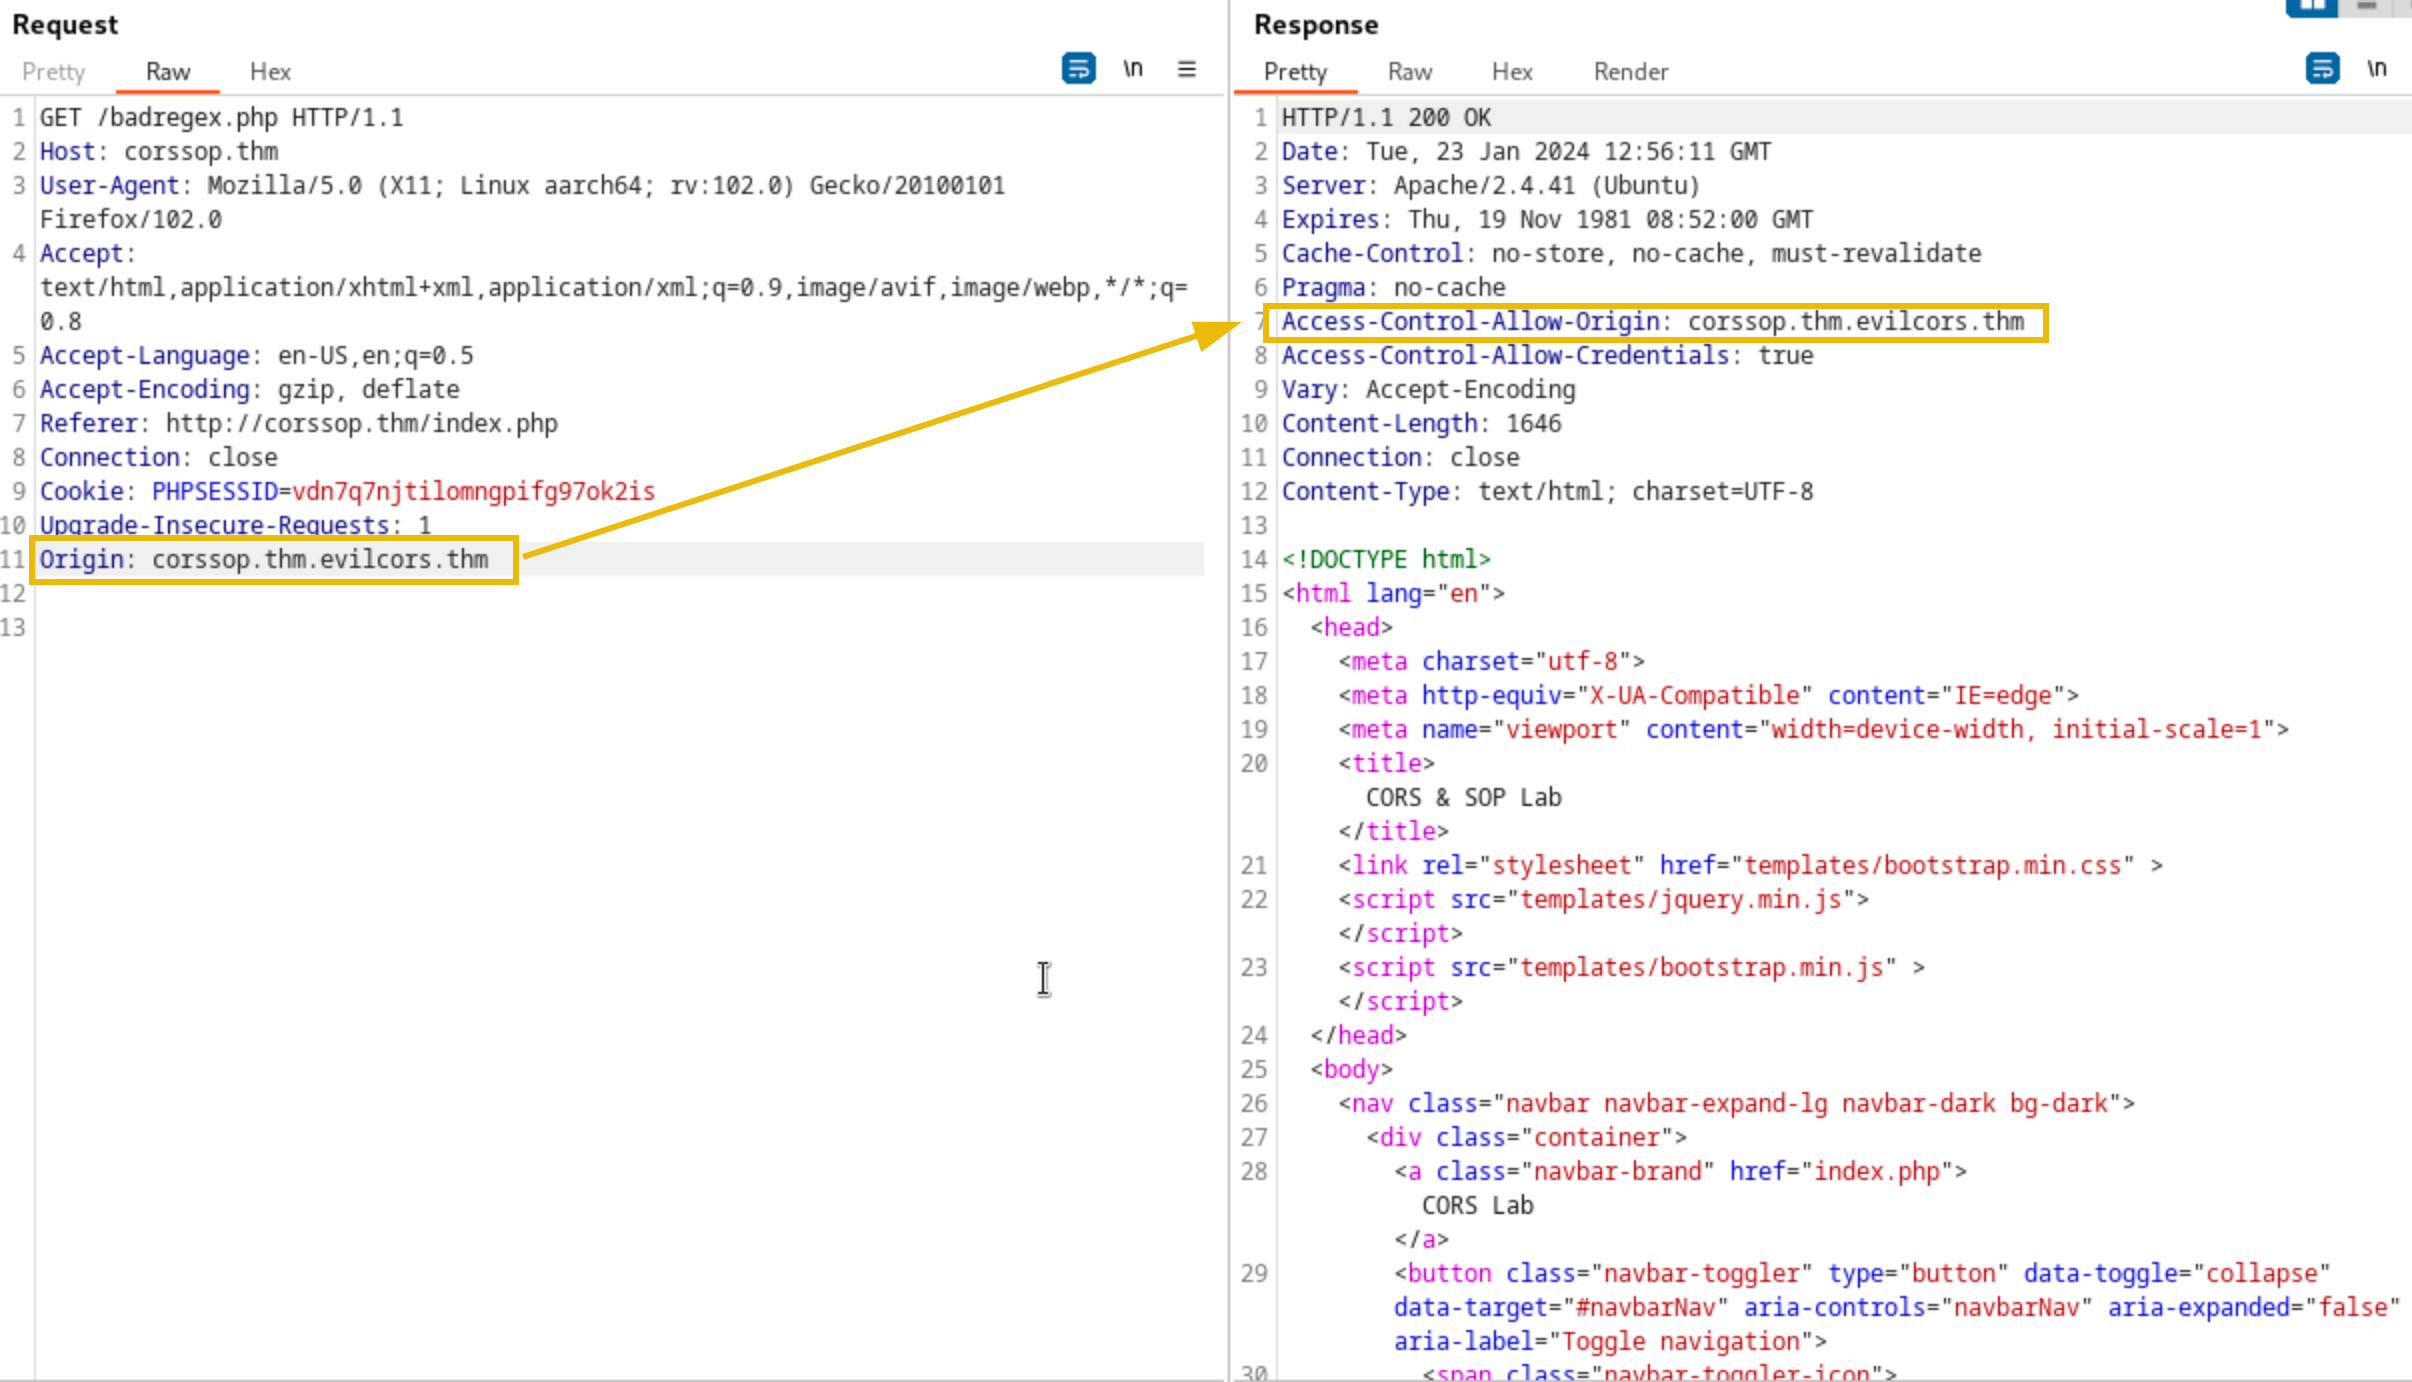Click the 'text/html,application/xhtml+xml' Accept value line

[x=613, y=288]
